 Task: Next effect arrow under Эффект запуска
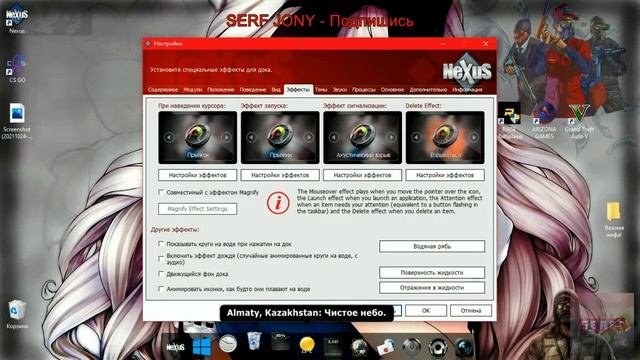[x=309, y=137]
